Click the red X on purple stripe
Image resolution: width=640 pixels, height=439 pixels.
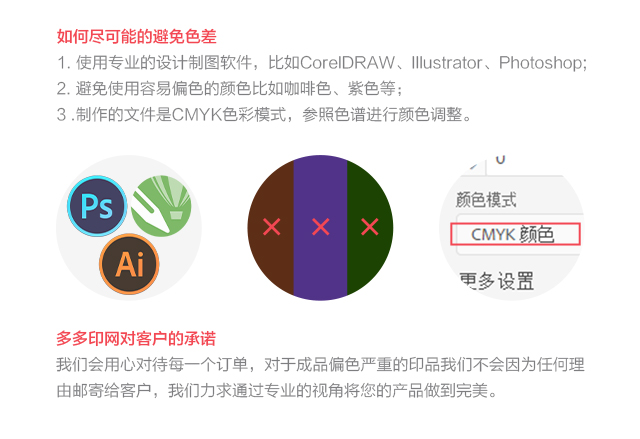coord(320,227)
